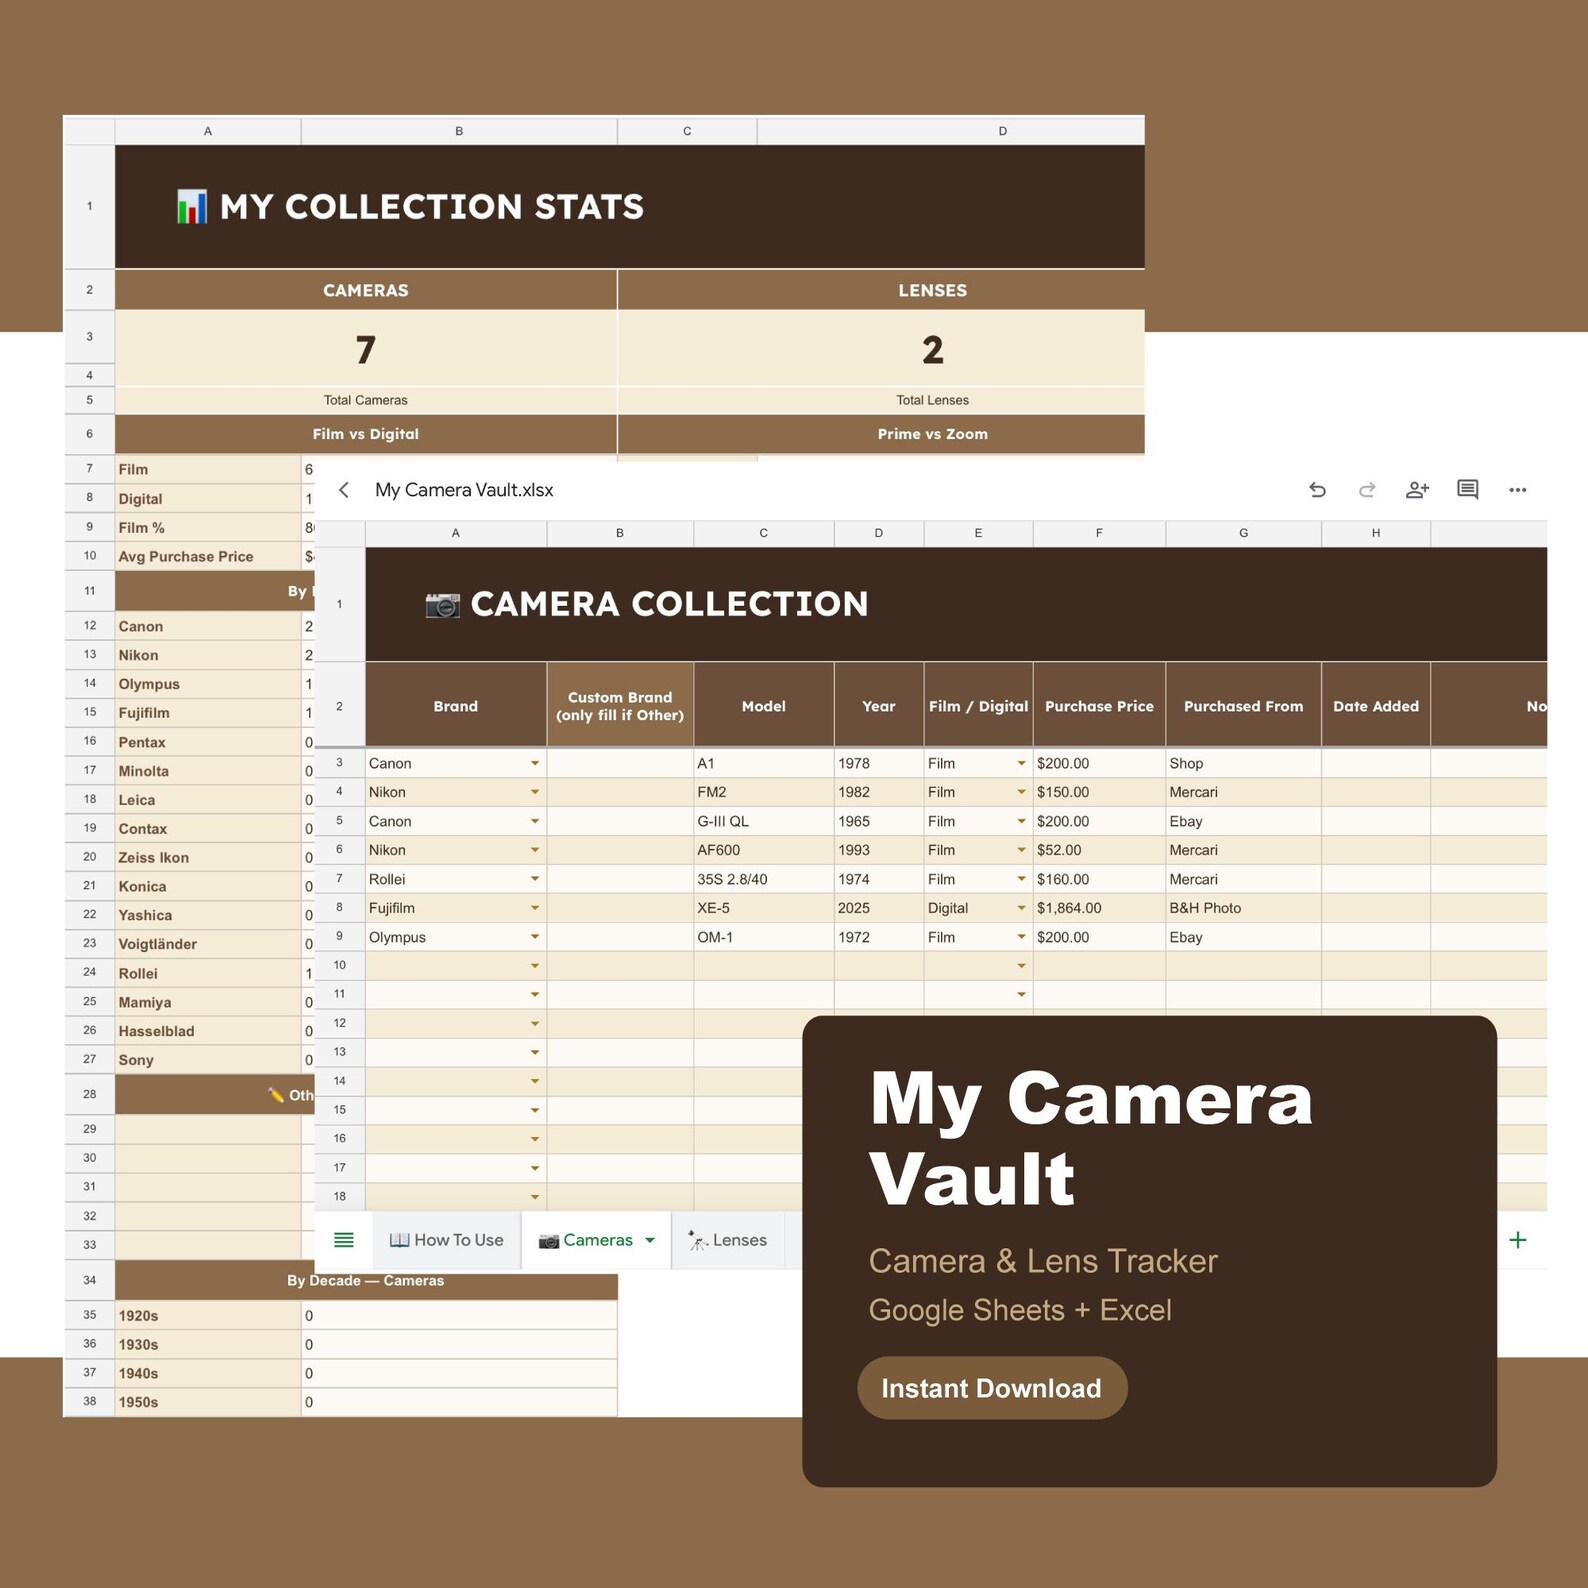Screen dimensions: 1588x1588
Task: Click the model cell 'G-III QL'
Action: (763, 821)
